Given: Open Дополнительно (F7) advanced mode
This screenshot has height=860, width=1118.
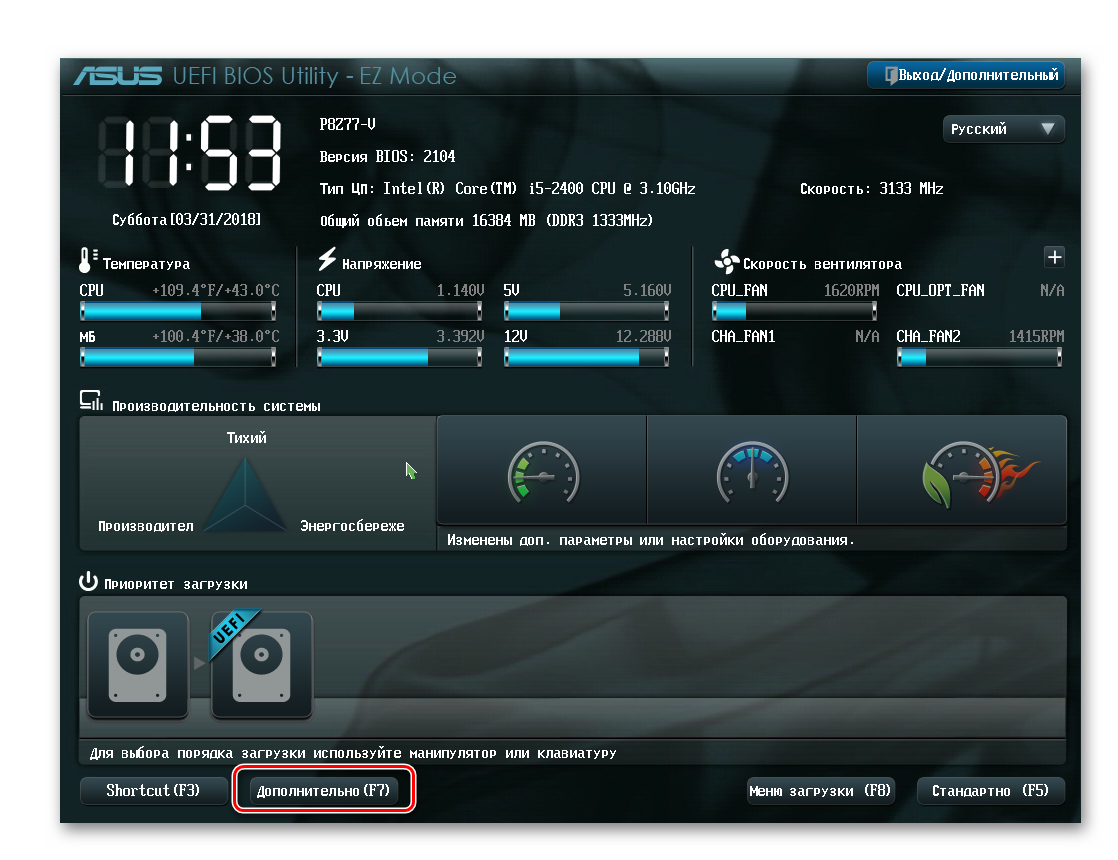Looking at the screenshot, I should point(323,791).
